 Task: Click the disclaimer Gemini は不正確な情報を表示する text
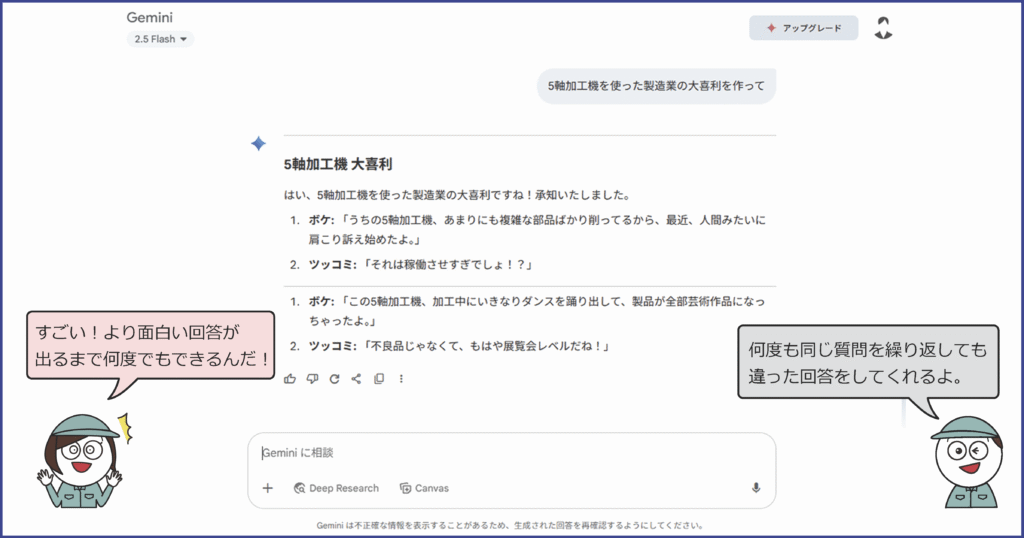tap(510, 525)
